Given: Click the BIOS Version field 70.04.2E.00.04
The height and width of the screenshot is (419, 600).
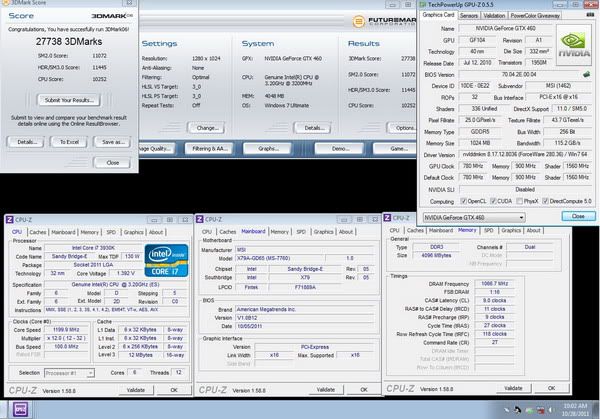Looking at the screenshot, I should (x=519, y=75).
